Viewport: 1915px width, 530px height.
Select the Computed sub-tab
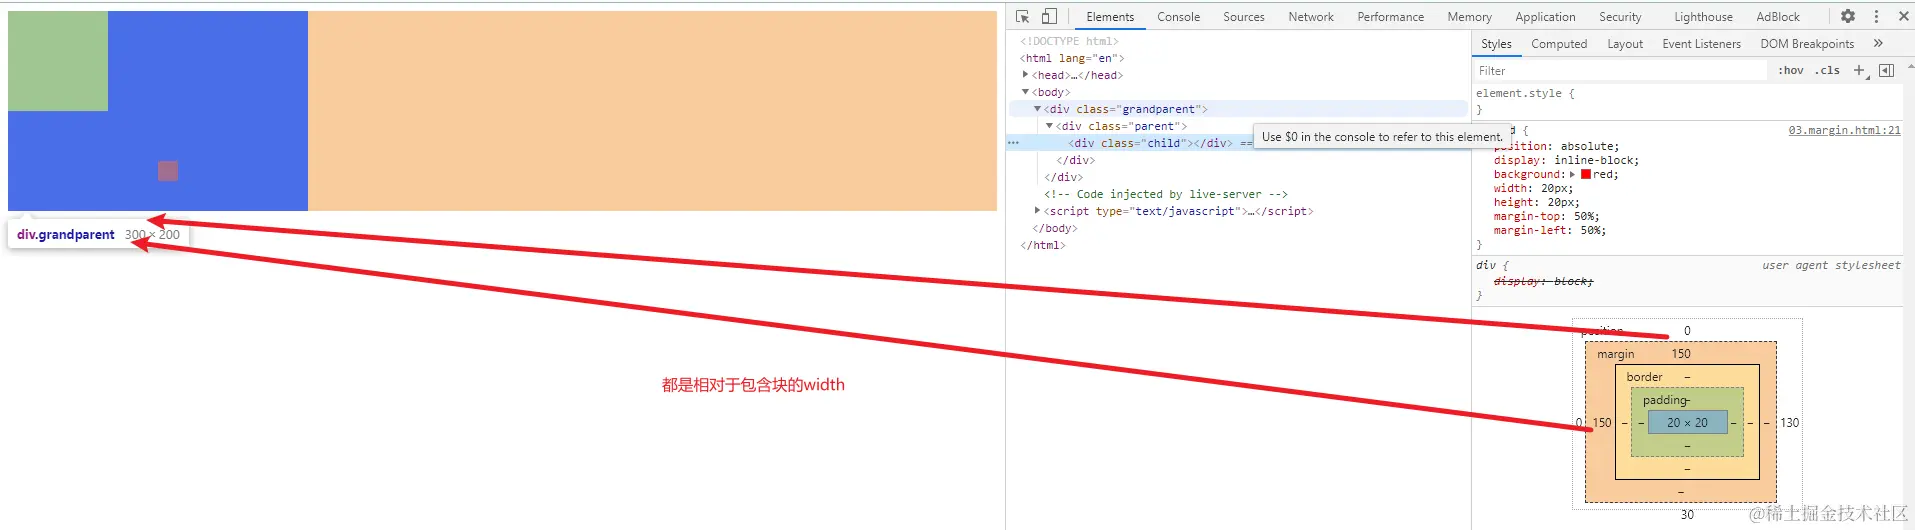tap(1559, 44)
